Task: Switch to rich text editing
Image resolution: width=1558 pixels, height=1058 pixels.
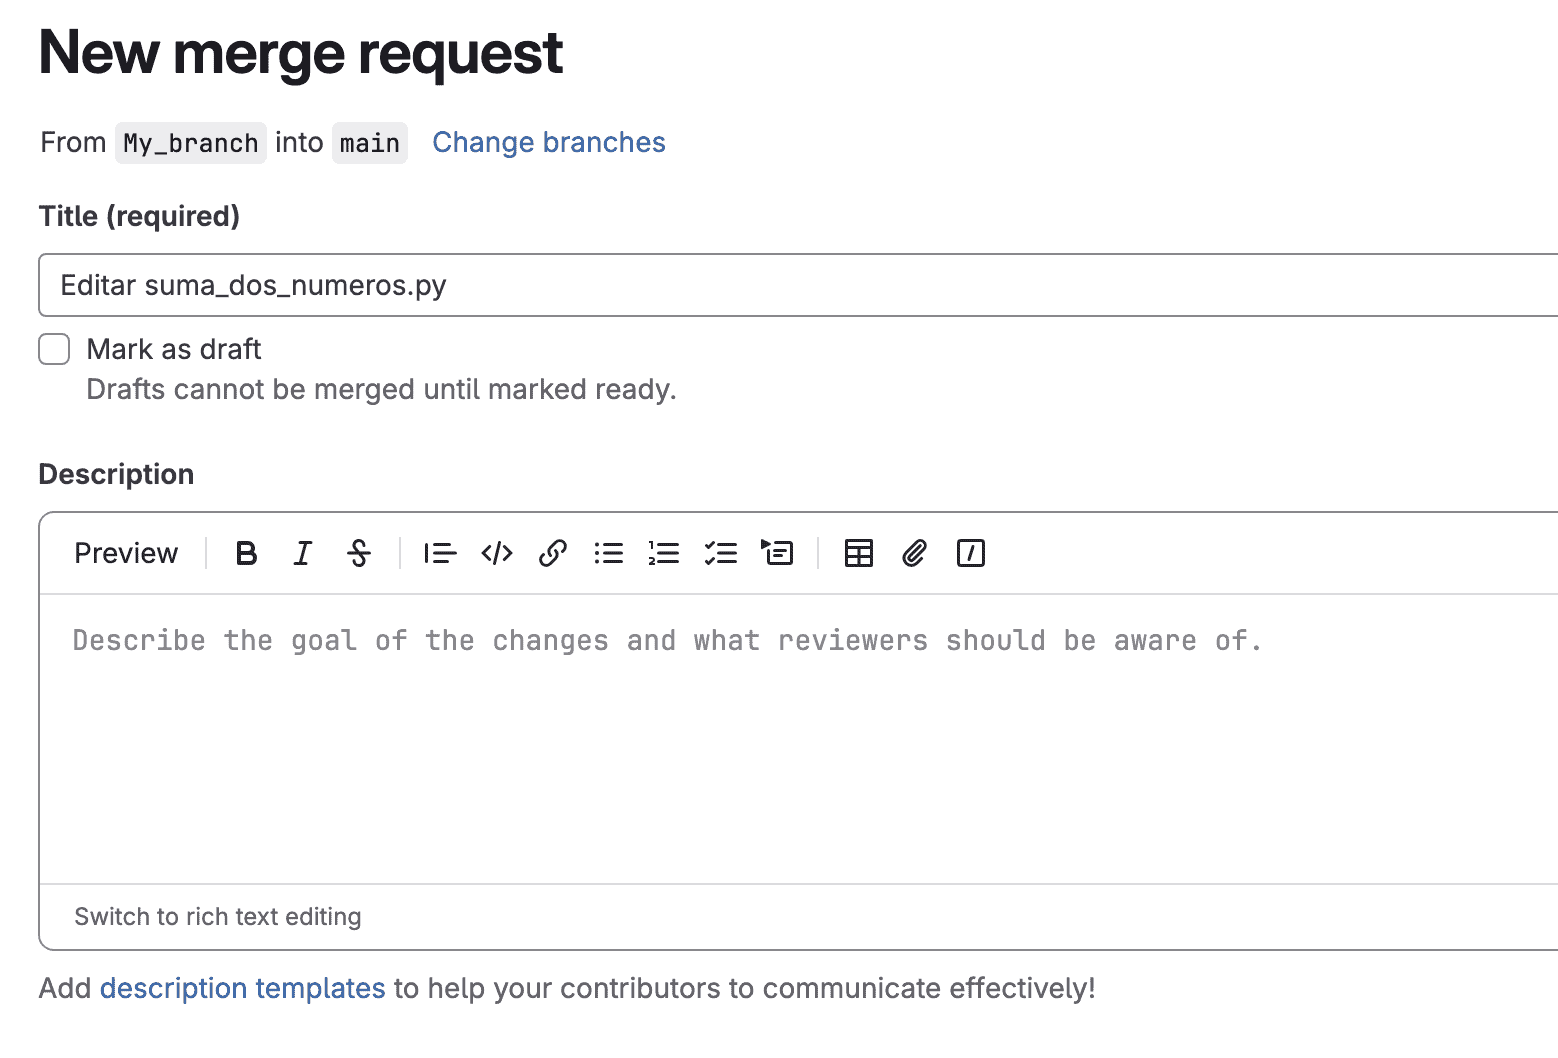Action: click(218, 916)
